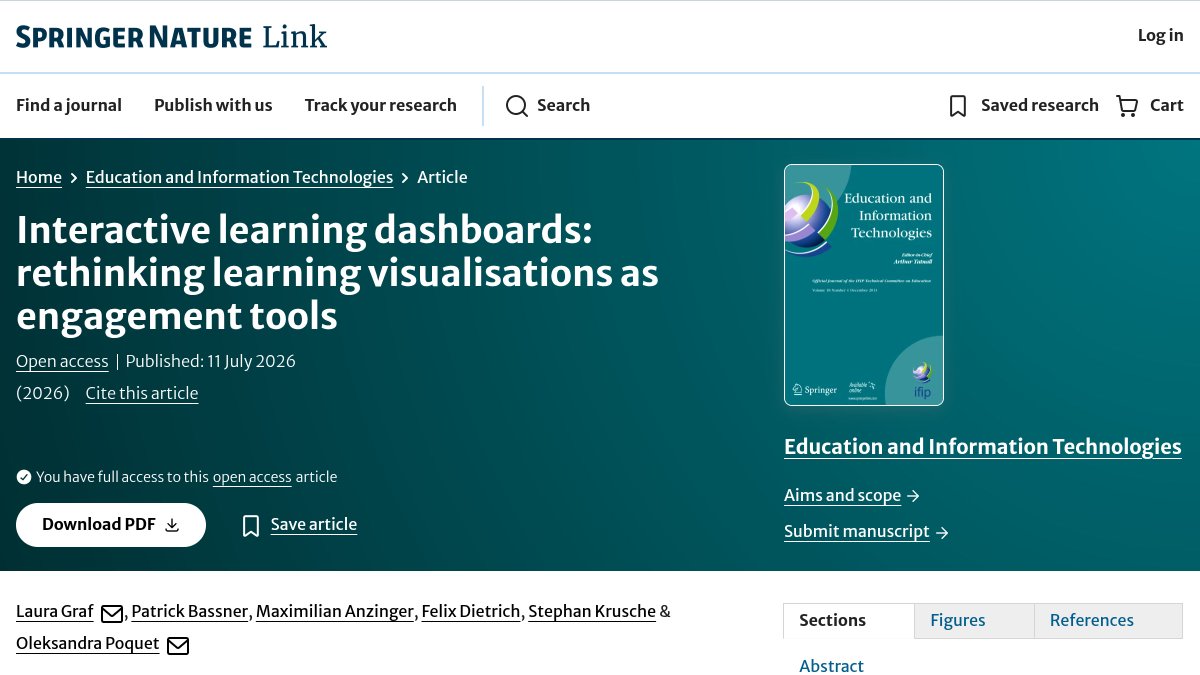Click the arrow after Aims and scope

pos(913,496)
